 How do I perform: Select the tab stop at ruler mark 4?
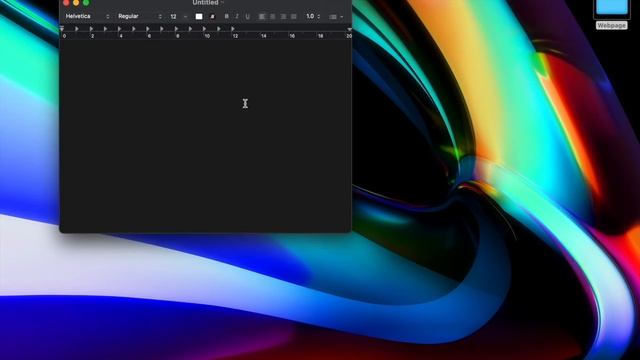point(119,29)
